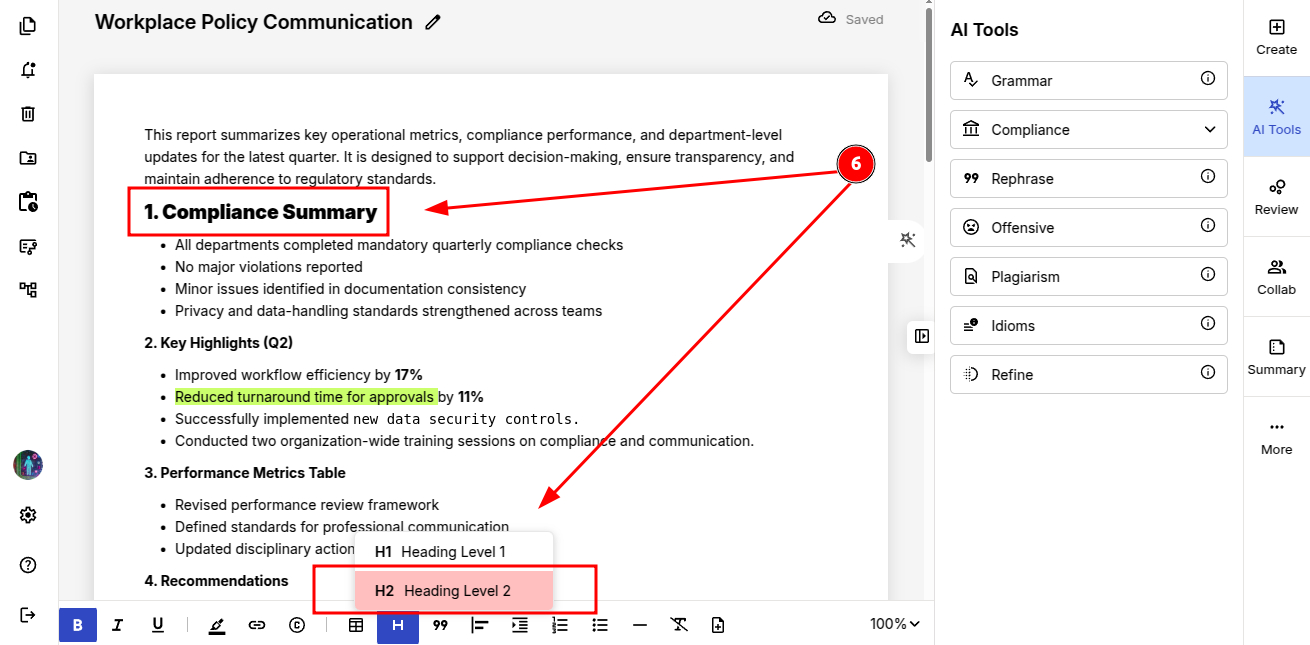
Task: Open the trash icon in left sidebar
Action: tap(28, 114)
